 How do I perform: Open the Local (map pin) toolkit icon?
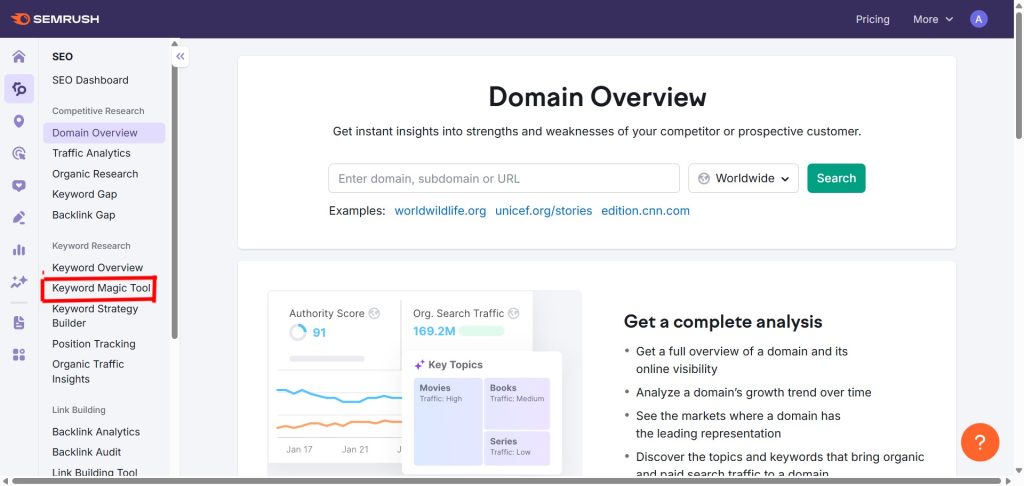coord(18,121)
